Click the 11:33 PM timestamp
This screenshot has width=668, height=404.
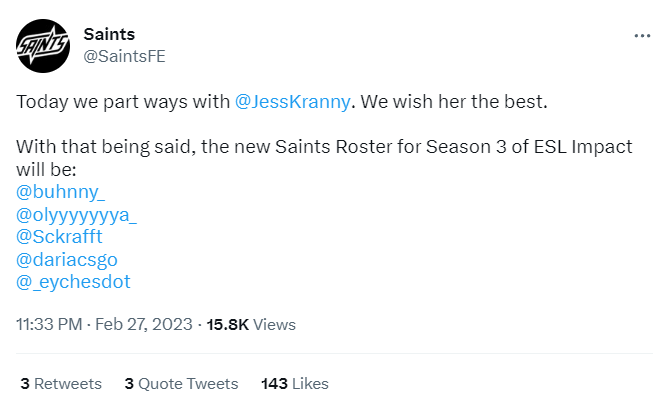(x=50, y=324)
